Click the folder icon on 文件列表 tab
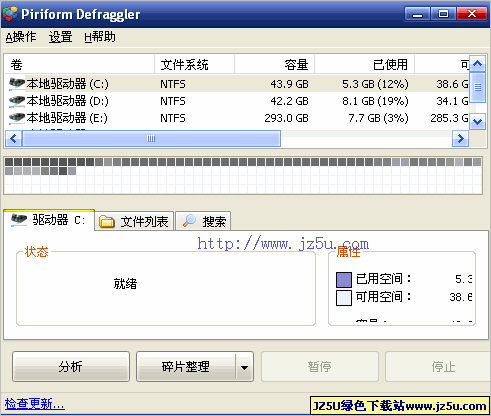This screenshot has width=491, height=416. tap(107, 221)
